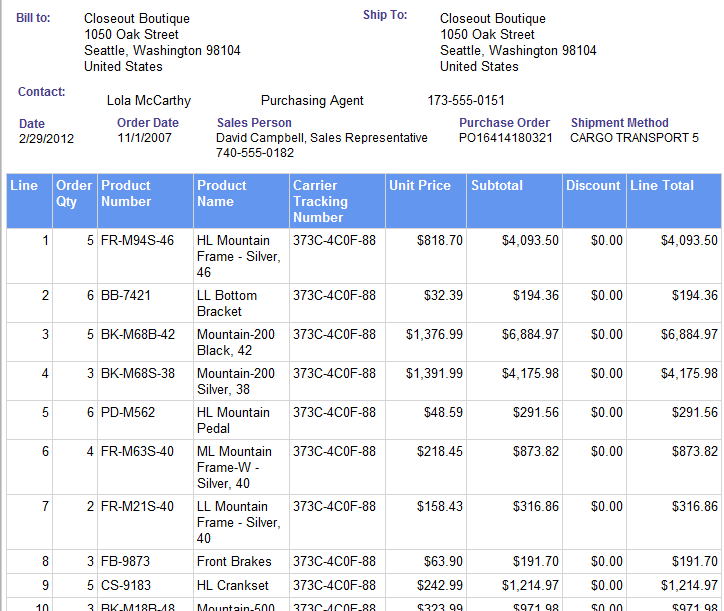The width and height of the screenshot is (724, 611).
Task: Select product number BB-7421
Action: pos(126,296)
